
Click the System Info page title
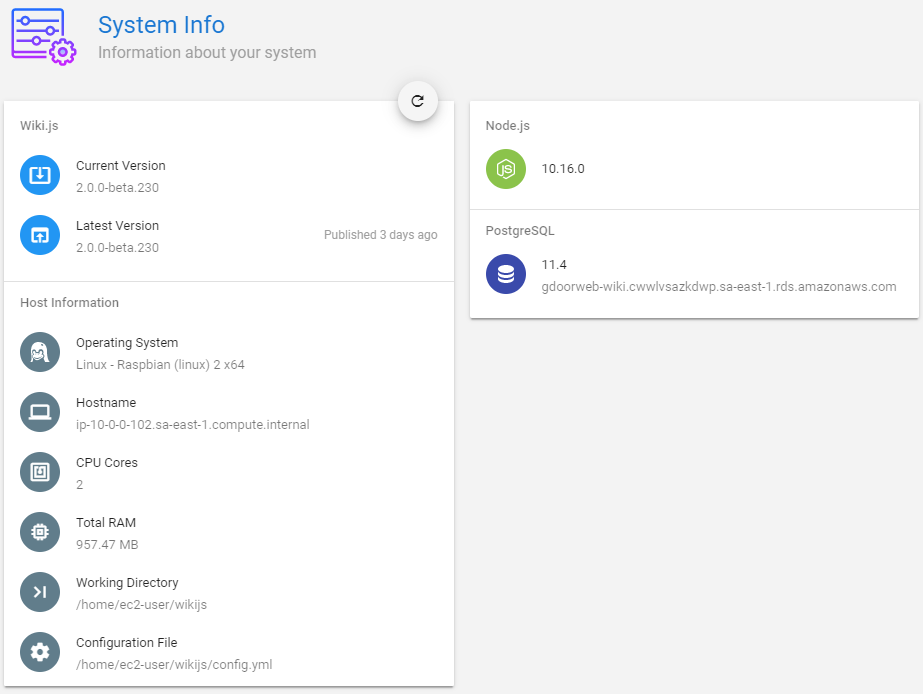pyautogui.click(x=161, y=25)
